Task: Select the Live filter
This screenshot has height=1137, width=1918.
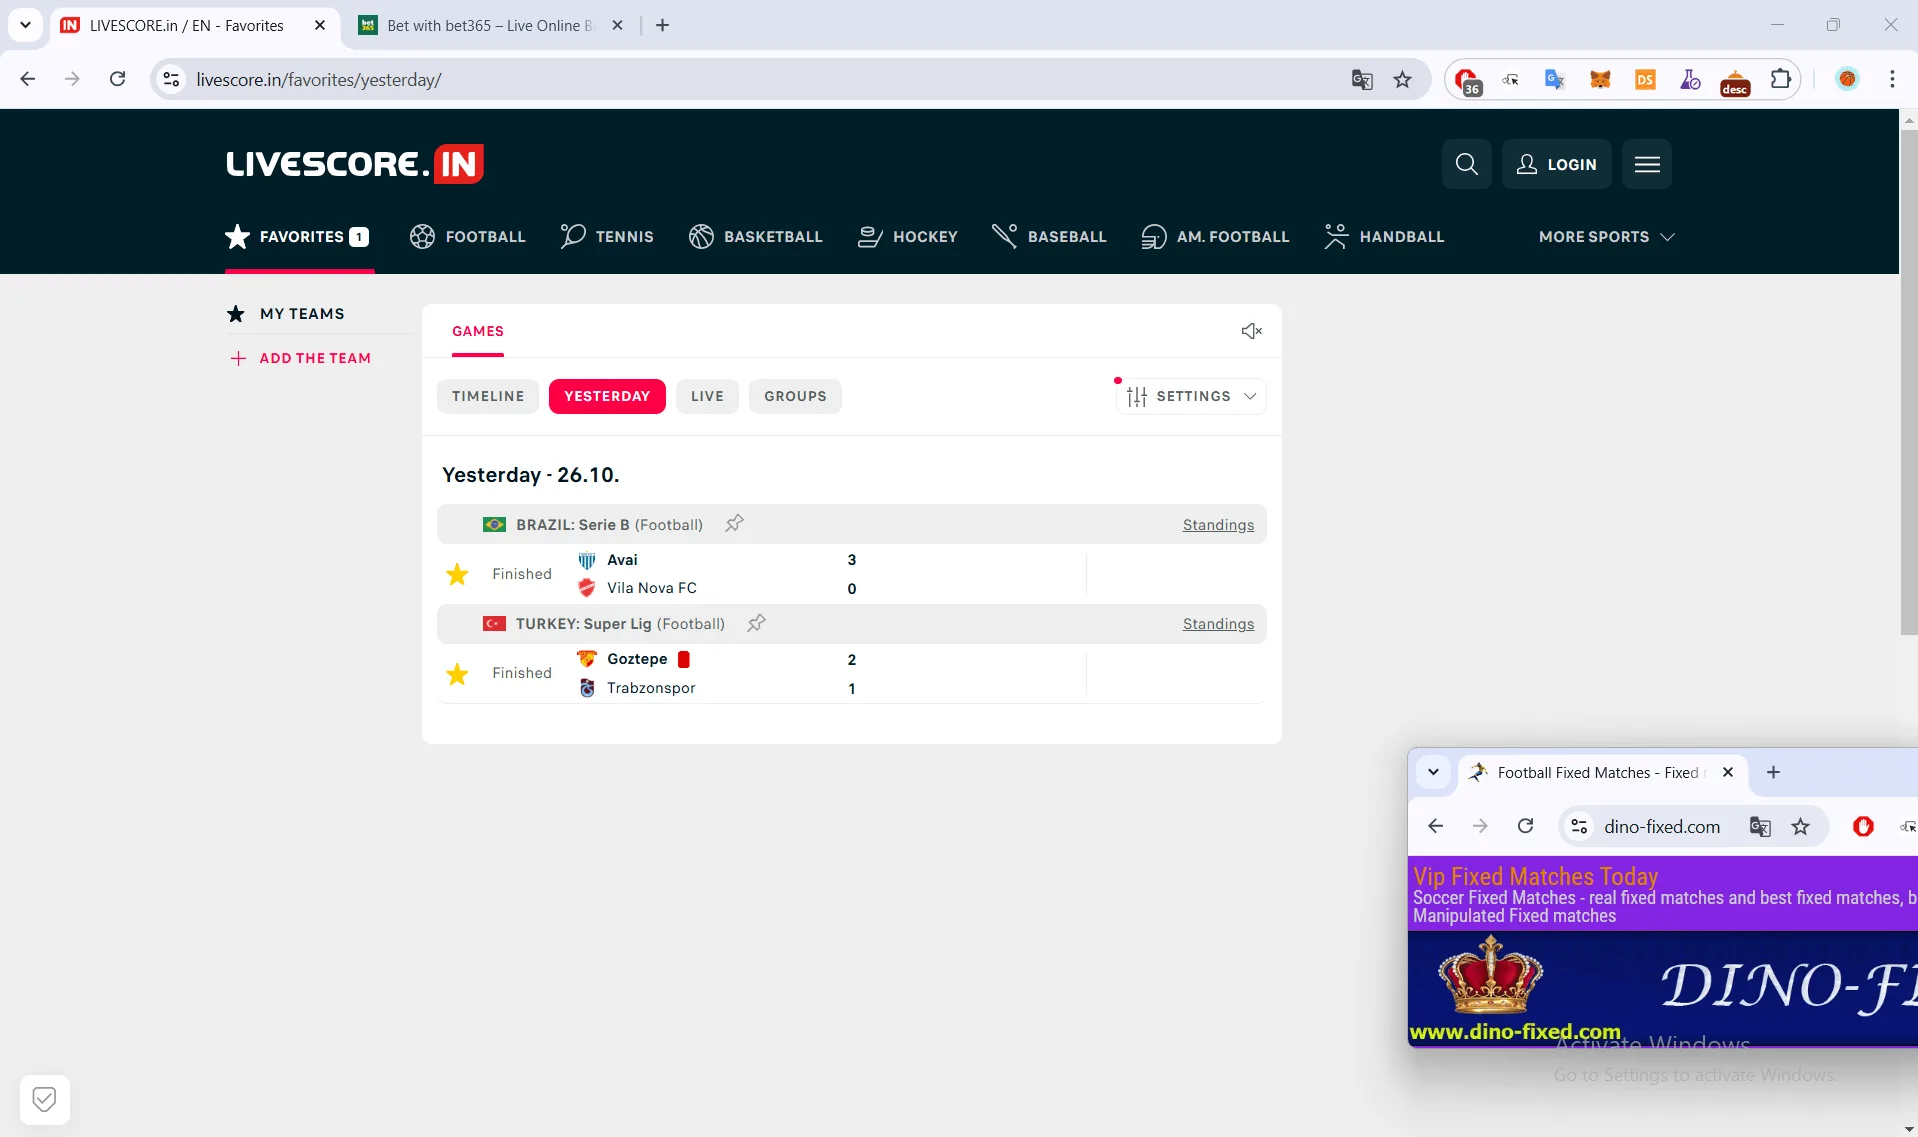Action: [707, 396]
